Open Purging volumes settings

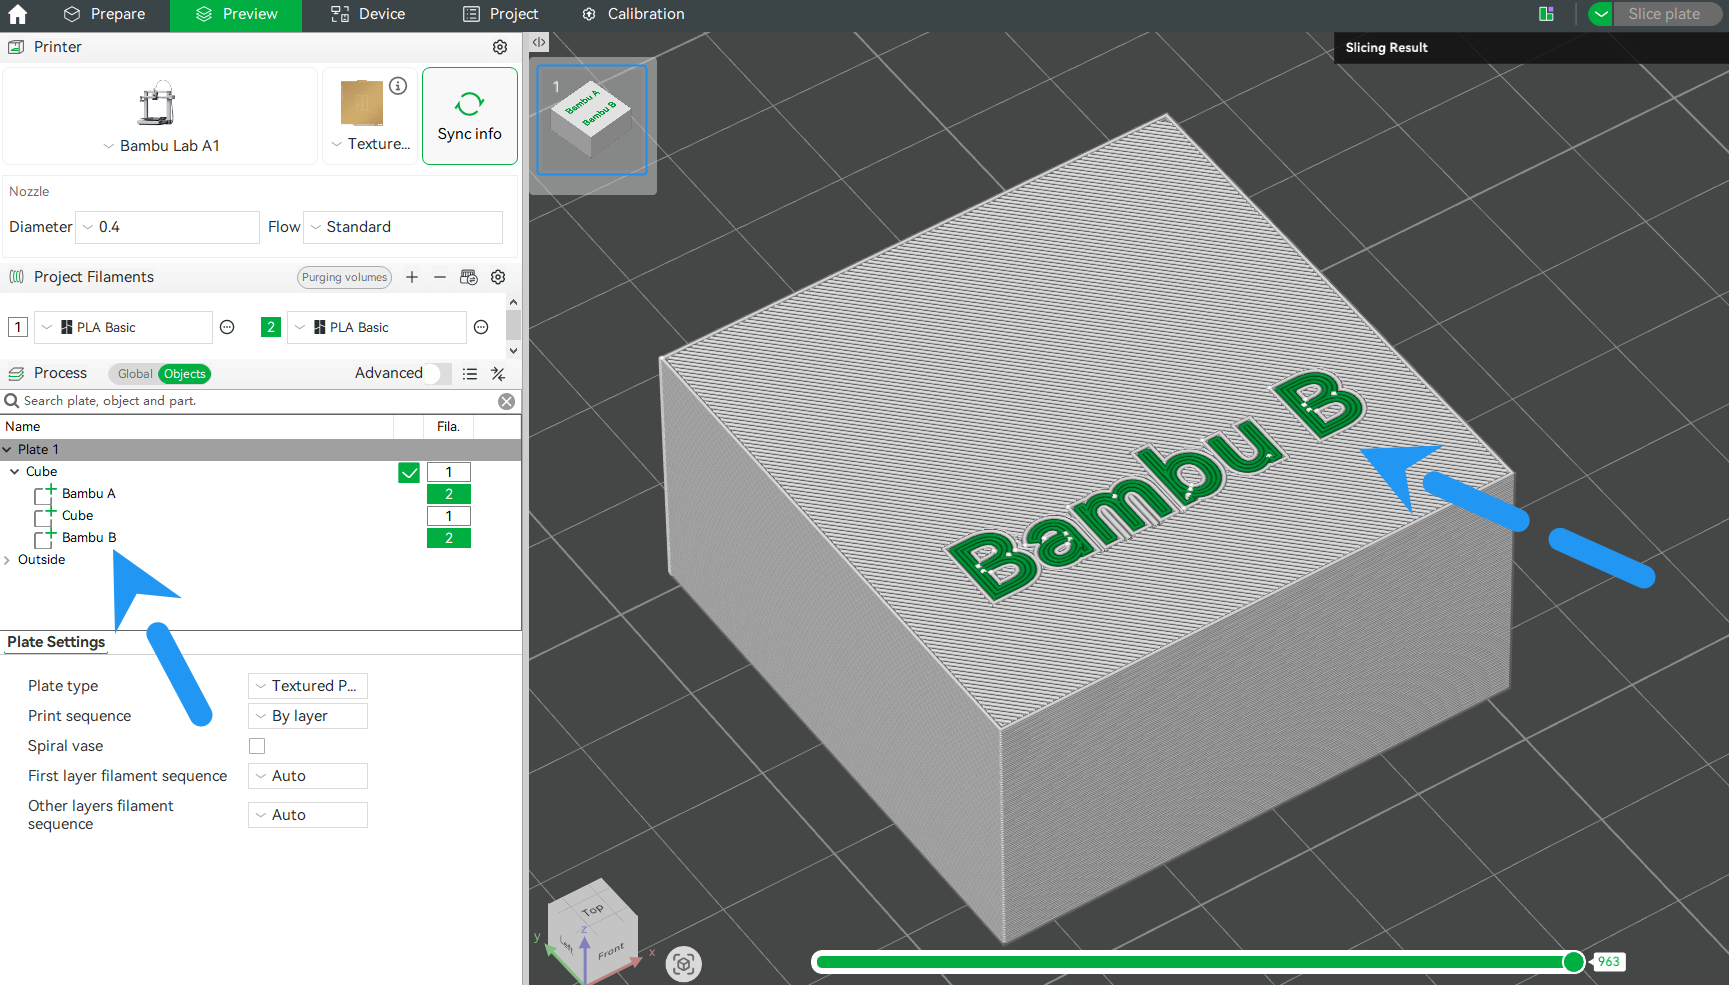[345, 277]
